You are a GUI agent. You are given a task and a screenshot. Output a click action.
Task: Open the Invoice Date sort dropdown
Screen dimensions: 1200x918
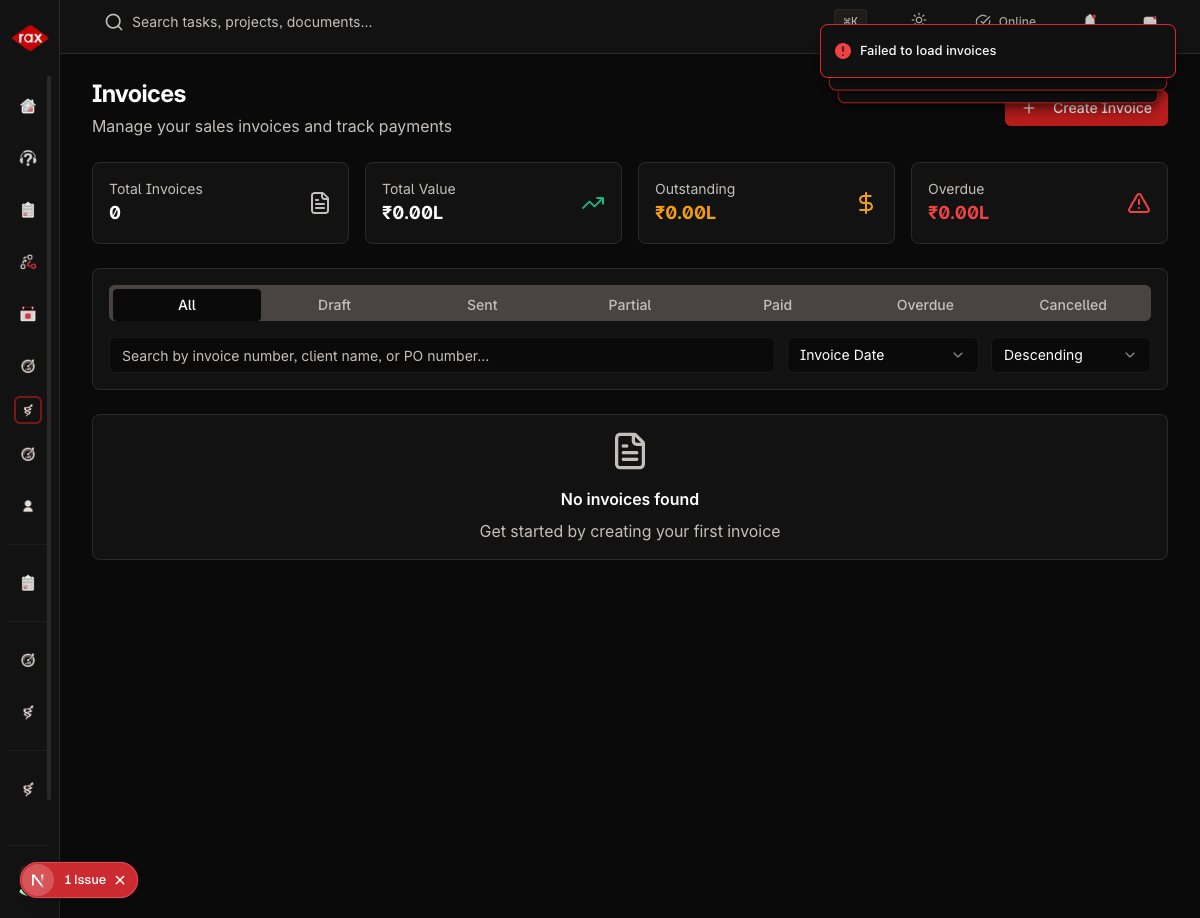[881, 355]
